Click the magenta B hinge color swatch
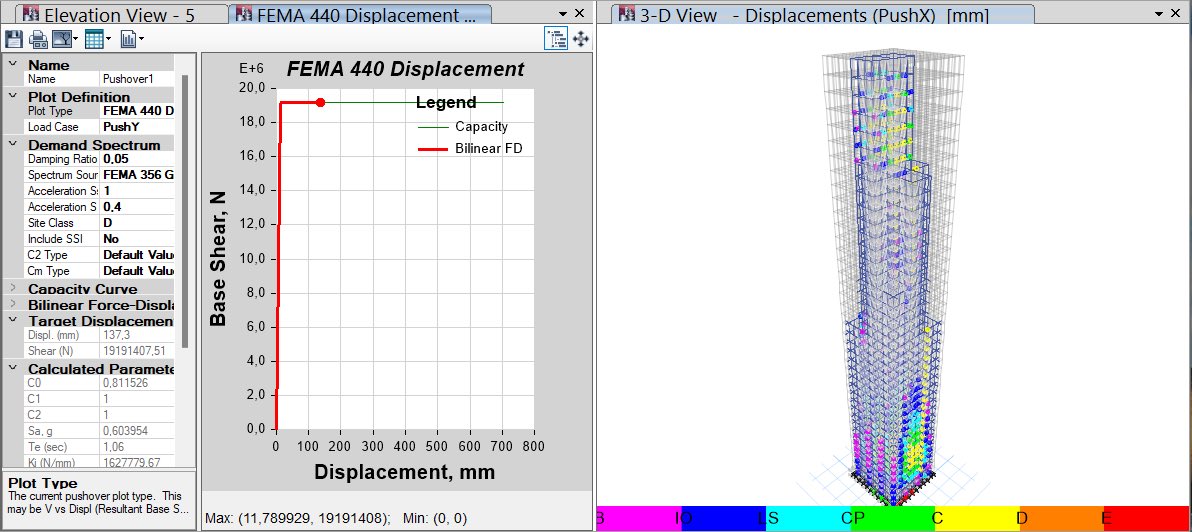The image size is (1192, 532). pos(640,518)
